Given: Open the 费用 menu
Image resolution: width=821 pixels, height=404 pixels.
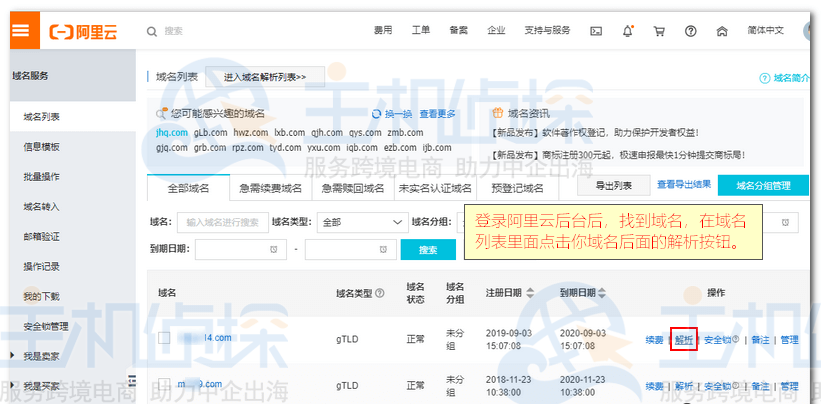Looking at the screenshot, I should pyautogui.click(x=383, y=30).
